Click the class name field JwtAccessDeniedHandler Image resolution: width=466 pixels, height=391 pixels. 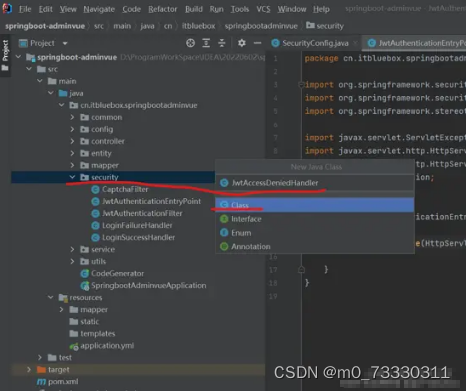coord(315,183)
